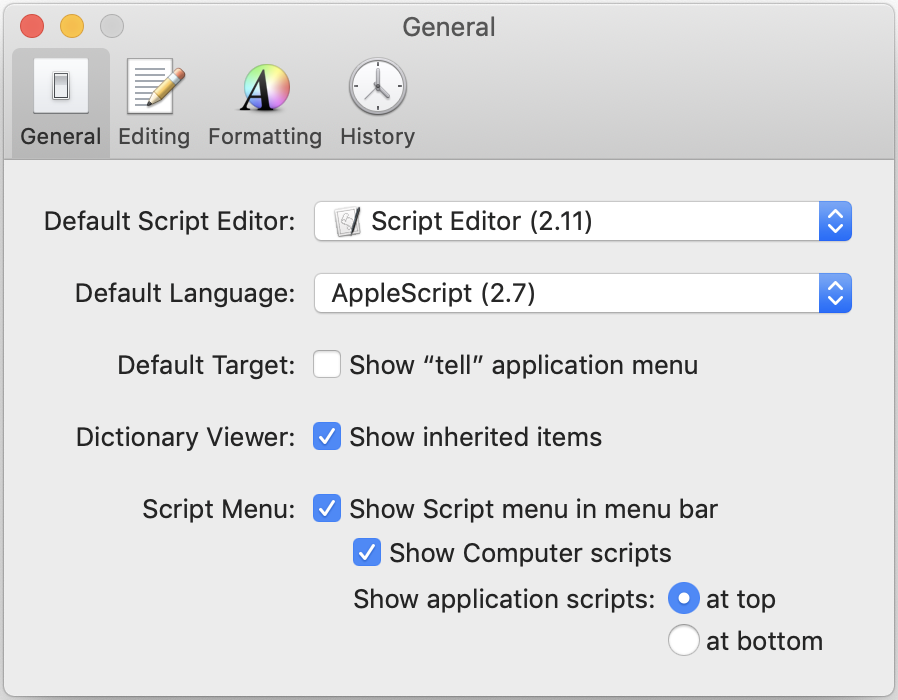Close the General preferences window
898x700 pixels.
tap(33, 27)
